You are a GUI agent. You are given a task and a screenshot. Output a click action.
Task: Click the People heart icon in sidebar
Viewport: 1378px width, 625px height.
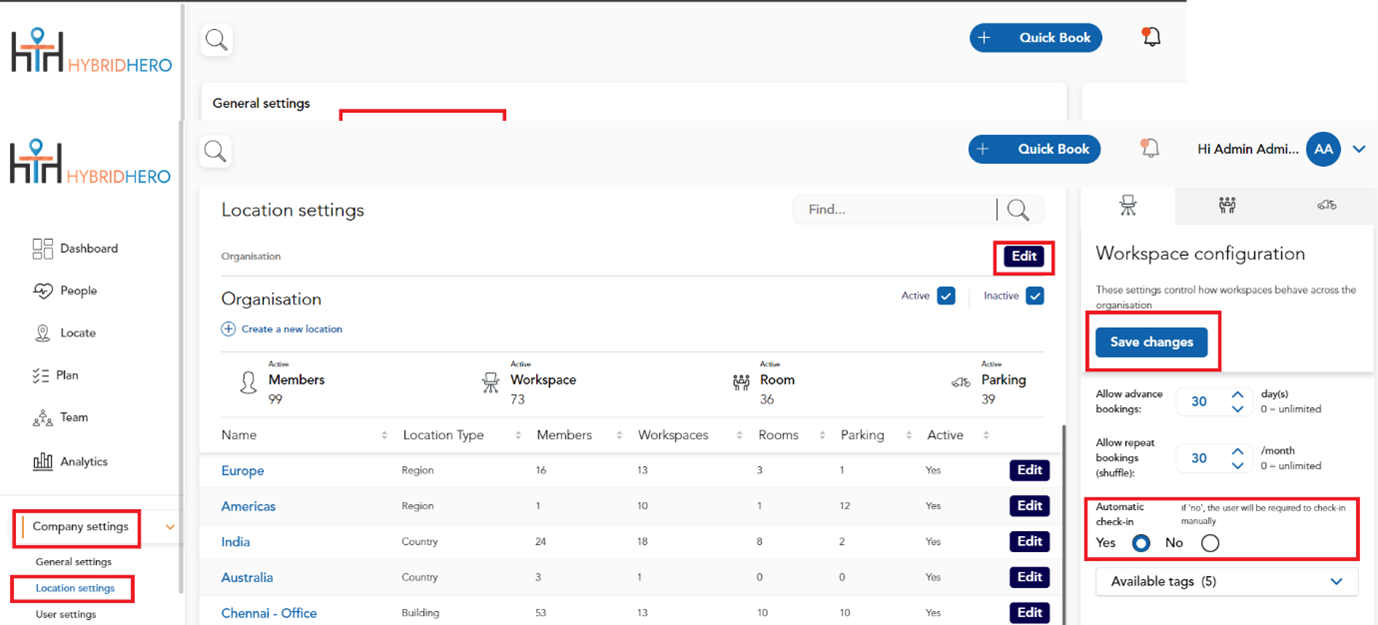[x=43, y=291]
